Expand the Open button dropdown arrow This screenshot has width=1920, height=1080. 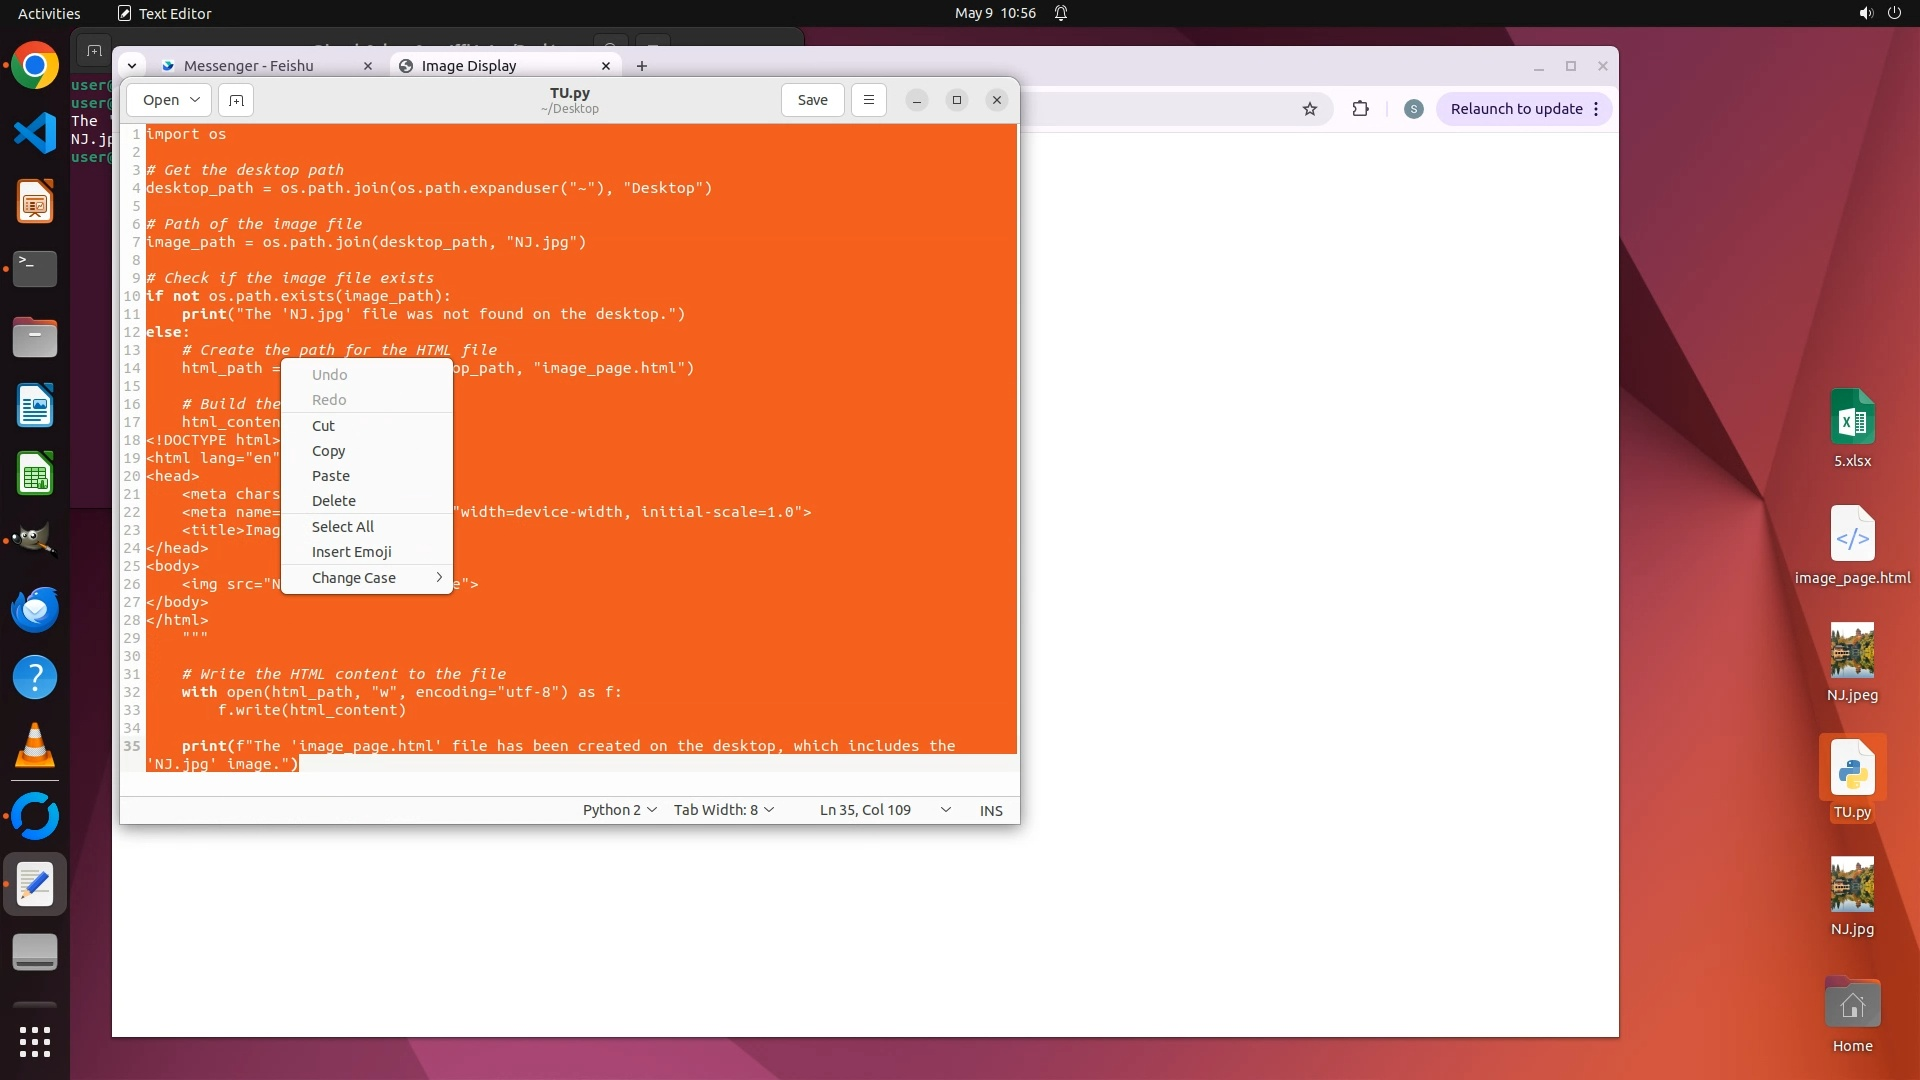tap(195, 100)
